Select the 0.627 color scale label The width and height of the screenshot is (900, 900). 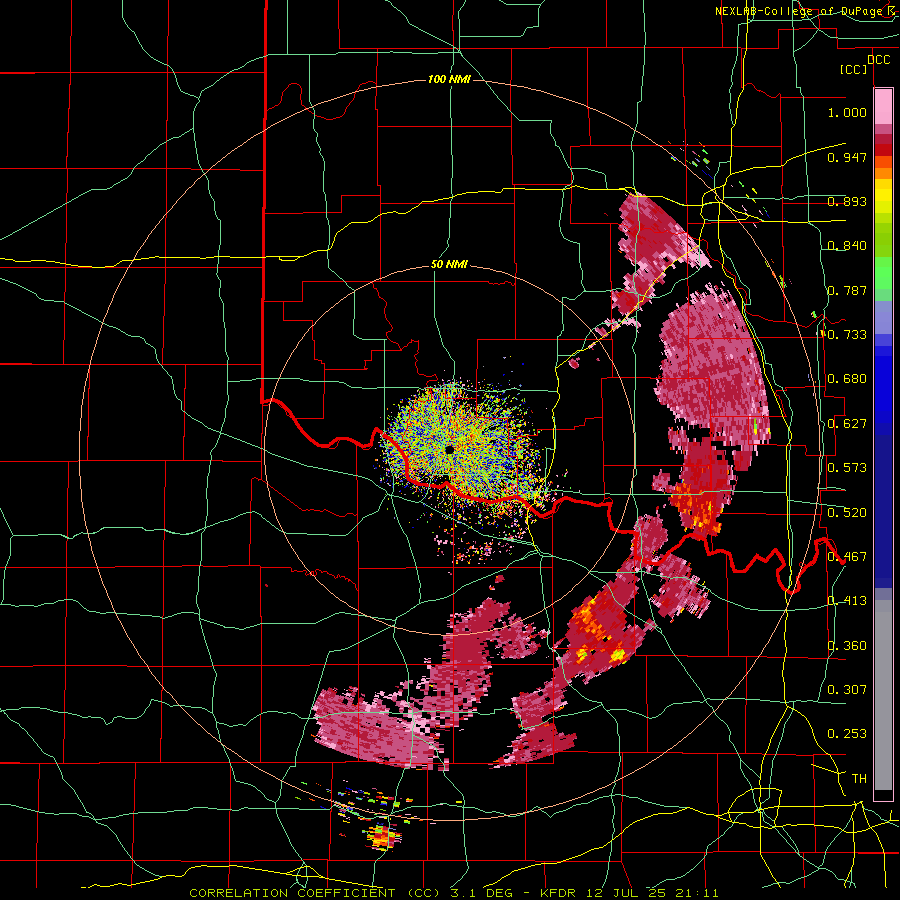coord(847,424)
